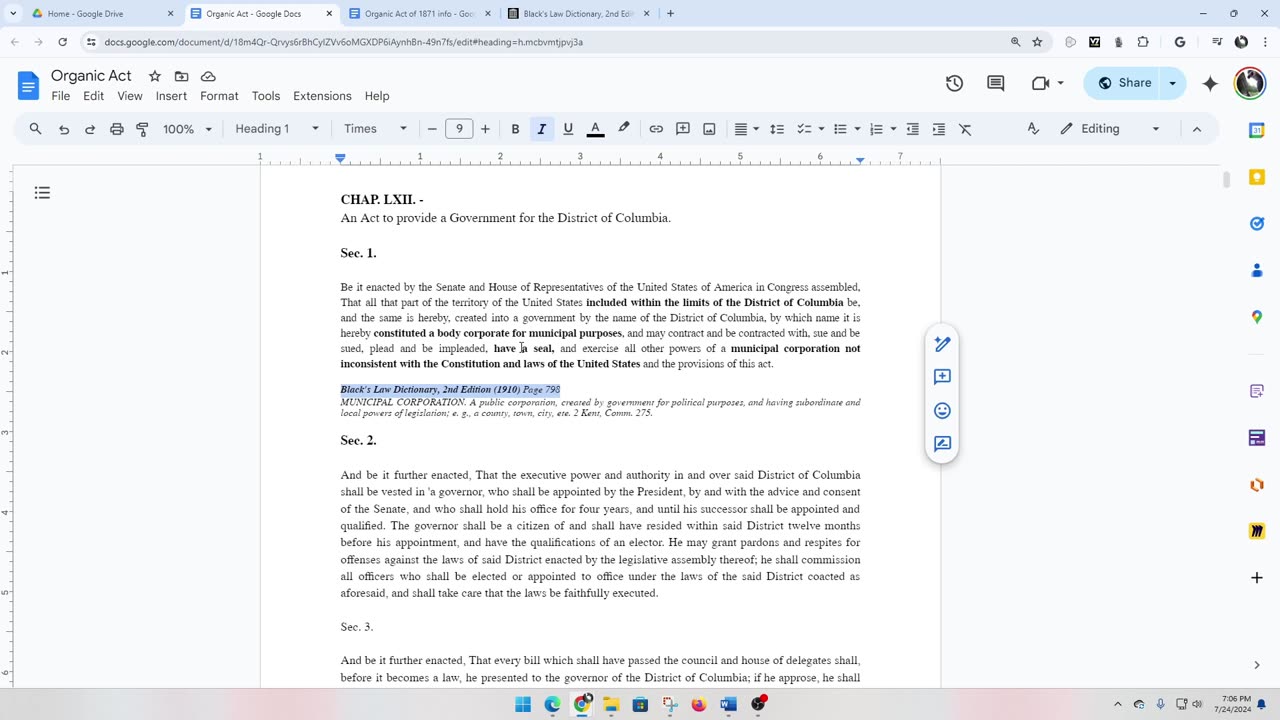Increase indent

pyautogui.click(x=938, y=129)
